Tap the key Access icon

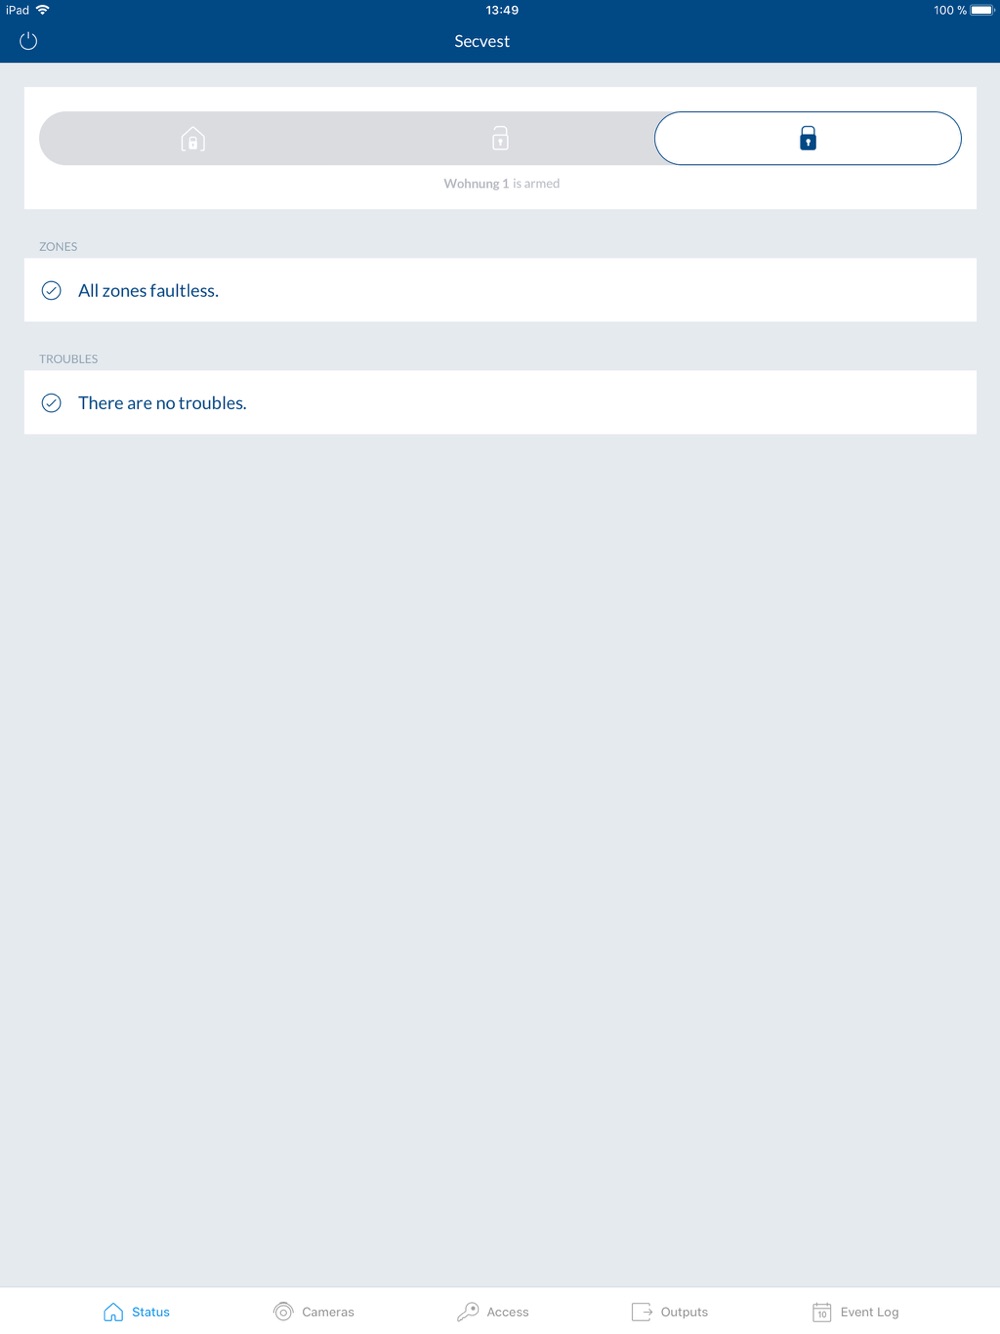[467, 1311]
